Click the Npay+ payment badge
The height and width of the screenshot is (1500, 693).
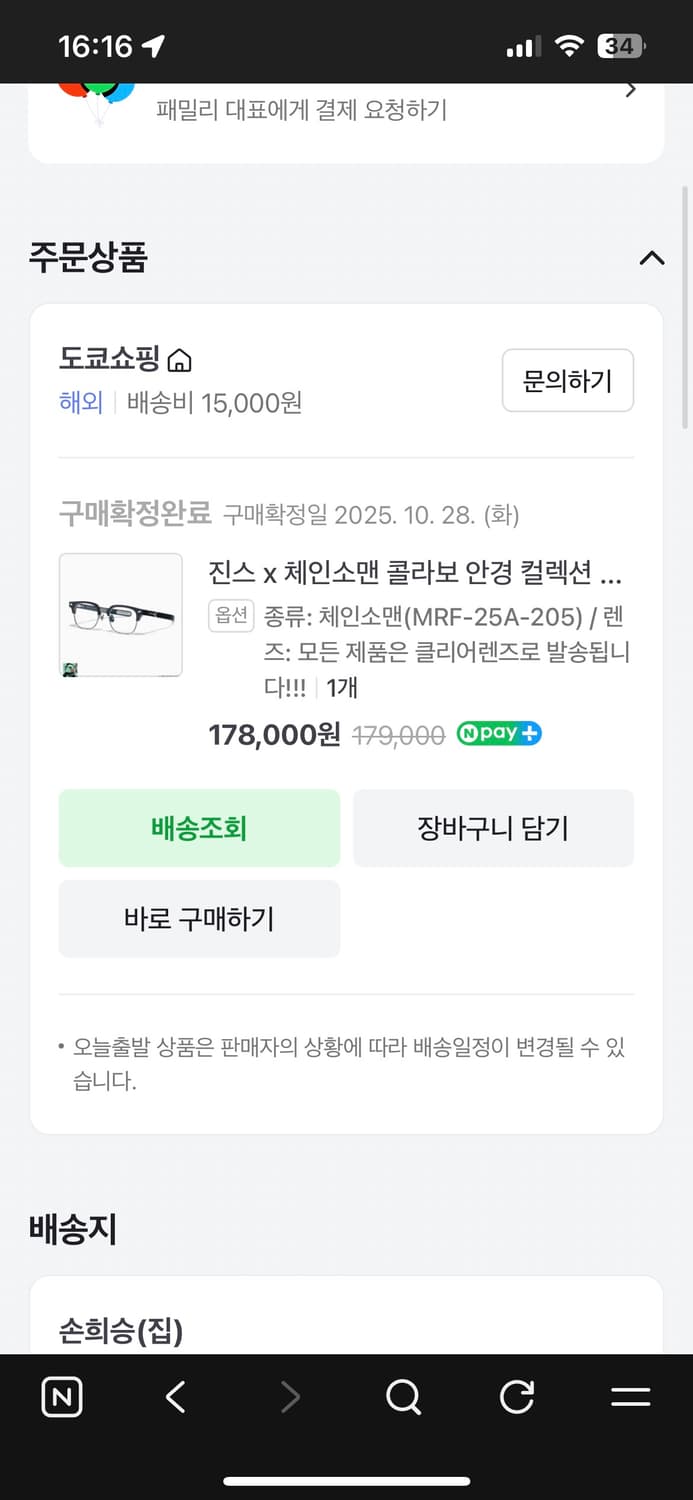pyautogui.click(x=498, y=734)
